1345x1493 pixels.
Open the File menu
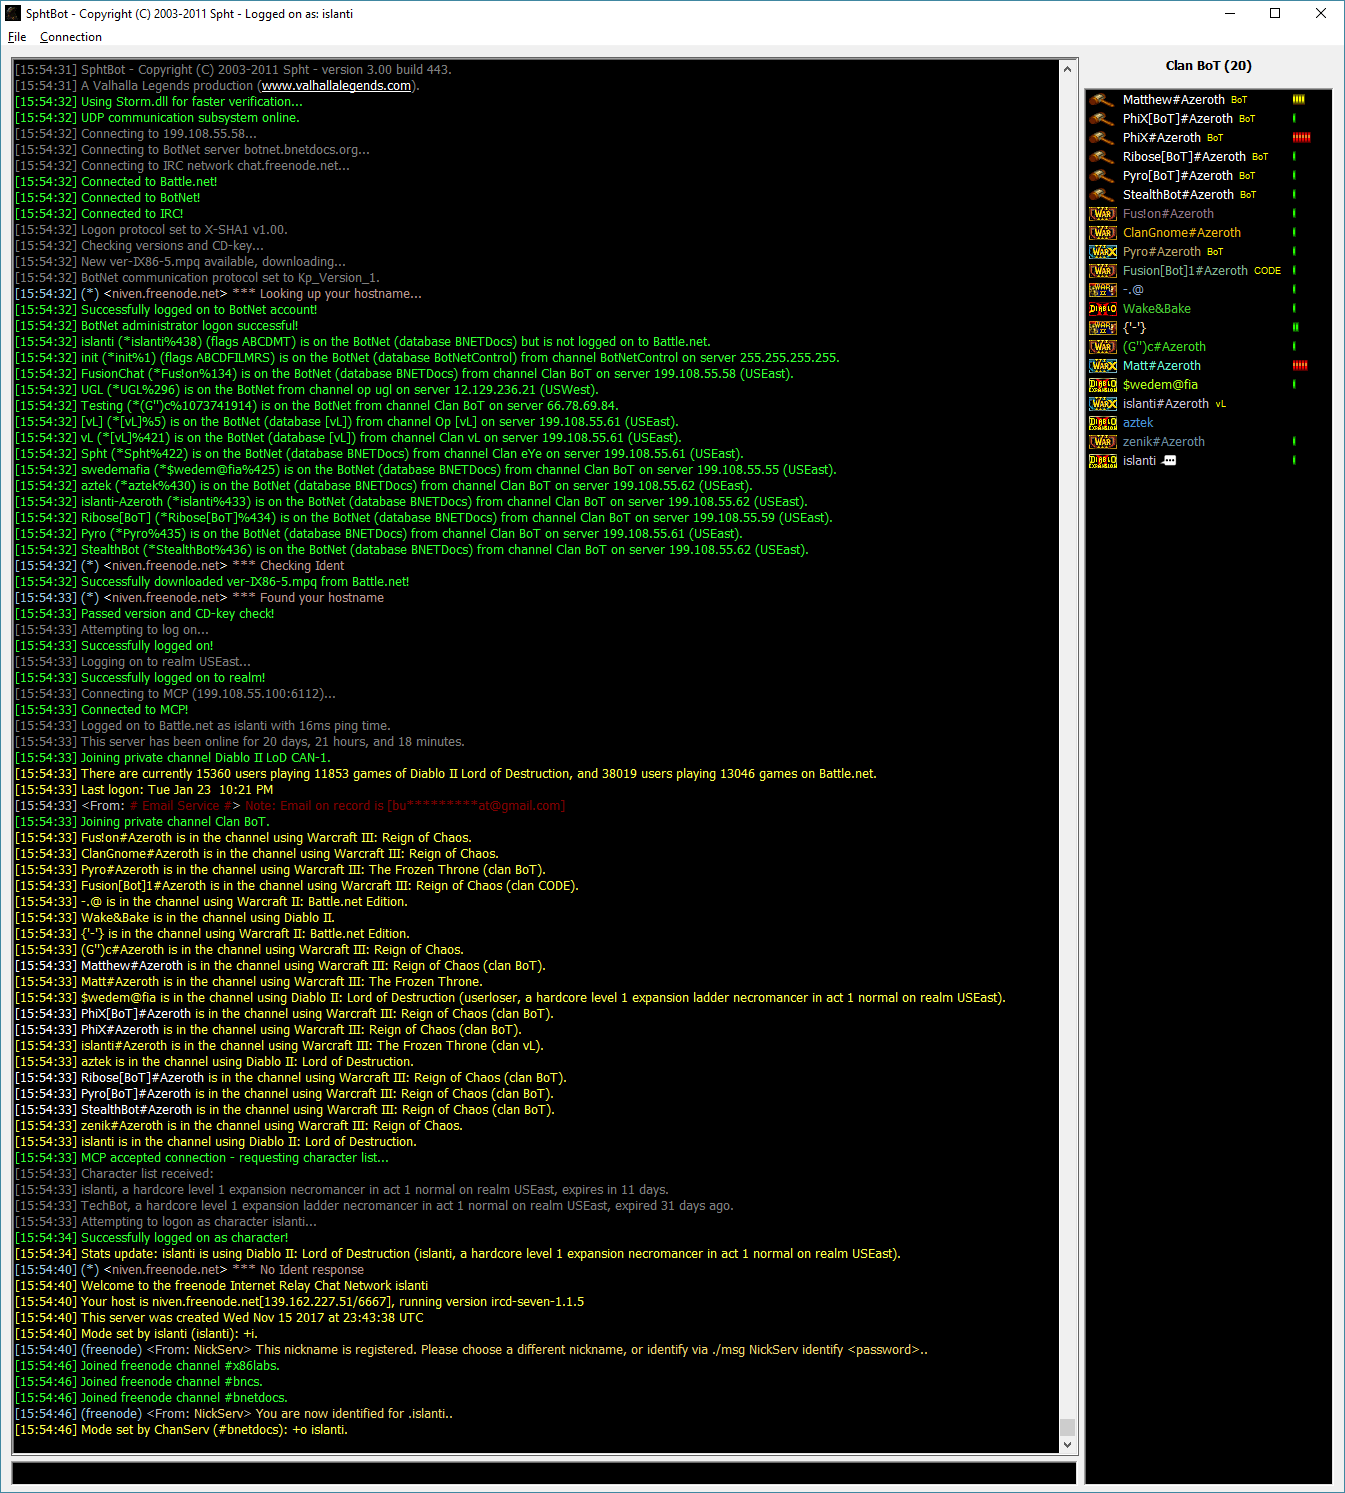[x=17, y=37]
